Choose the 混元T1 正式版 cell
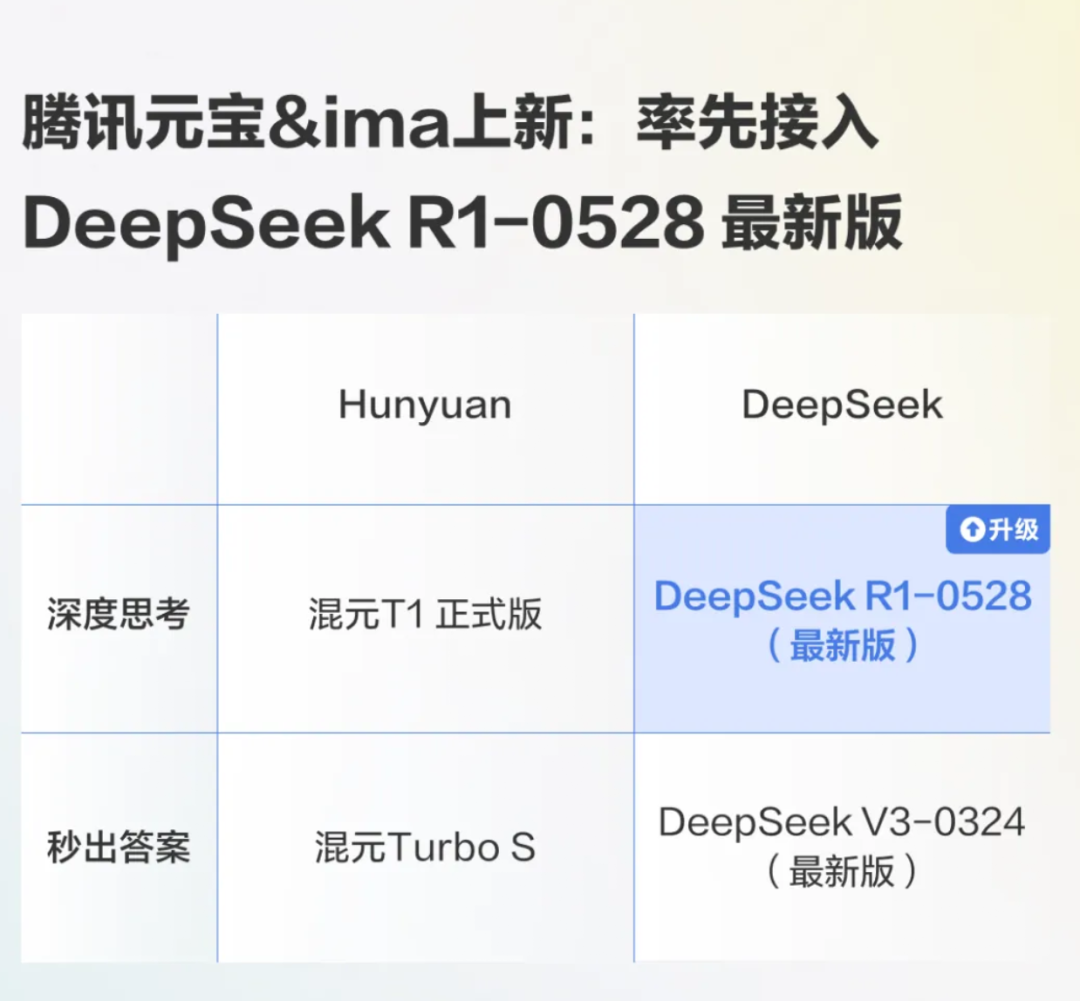 (x=425, y=615)
